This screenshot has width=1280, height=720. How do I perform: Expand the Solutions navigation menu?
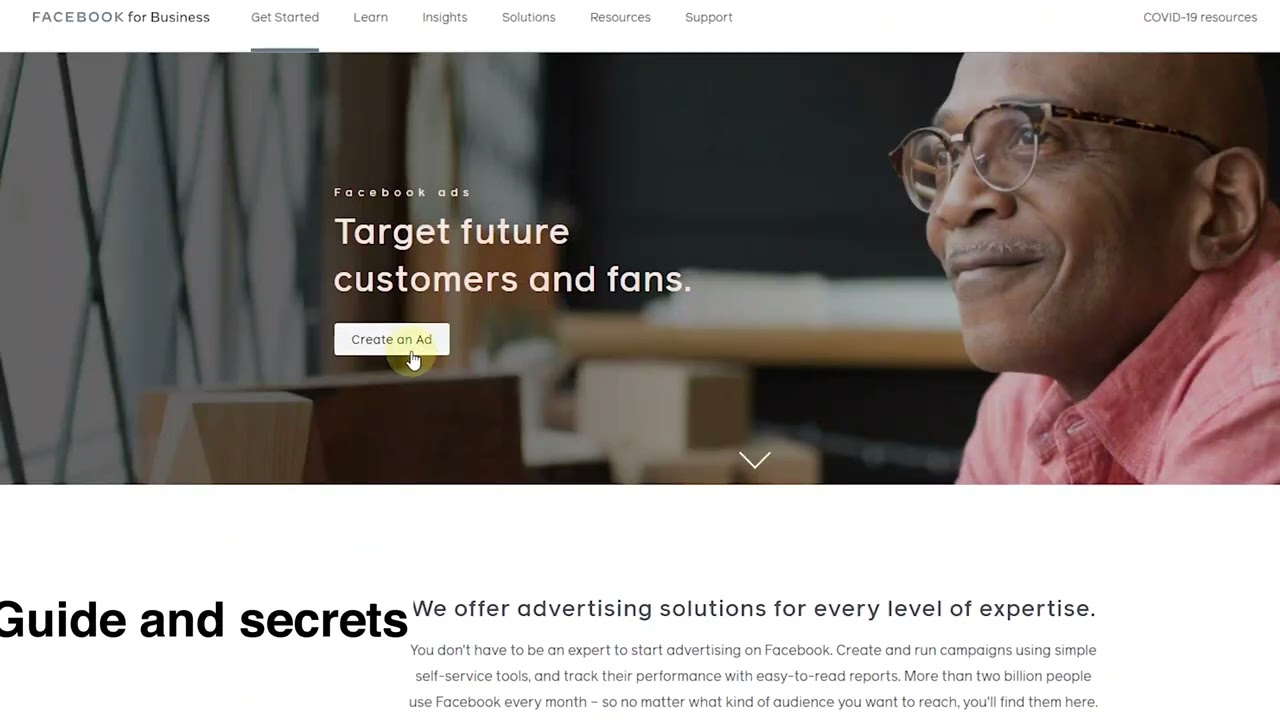click(x=528, y=17)
